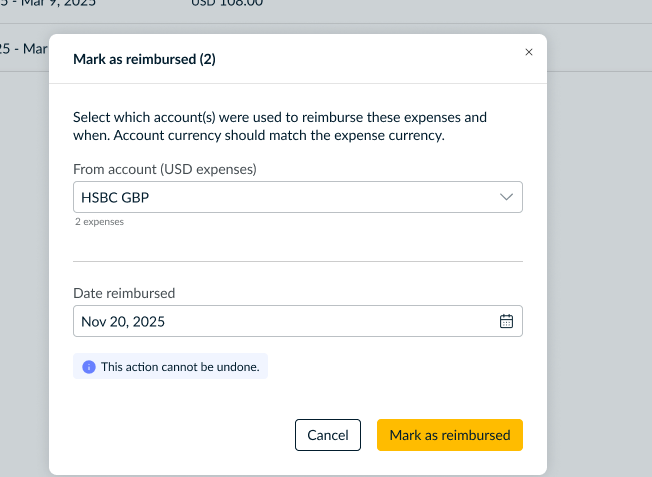Select the USD 108.00 amount behind dialog
The image size is (652, 477).
click(x=227, y=3)
